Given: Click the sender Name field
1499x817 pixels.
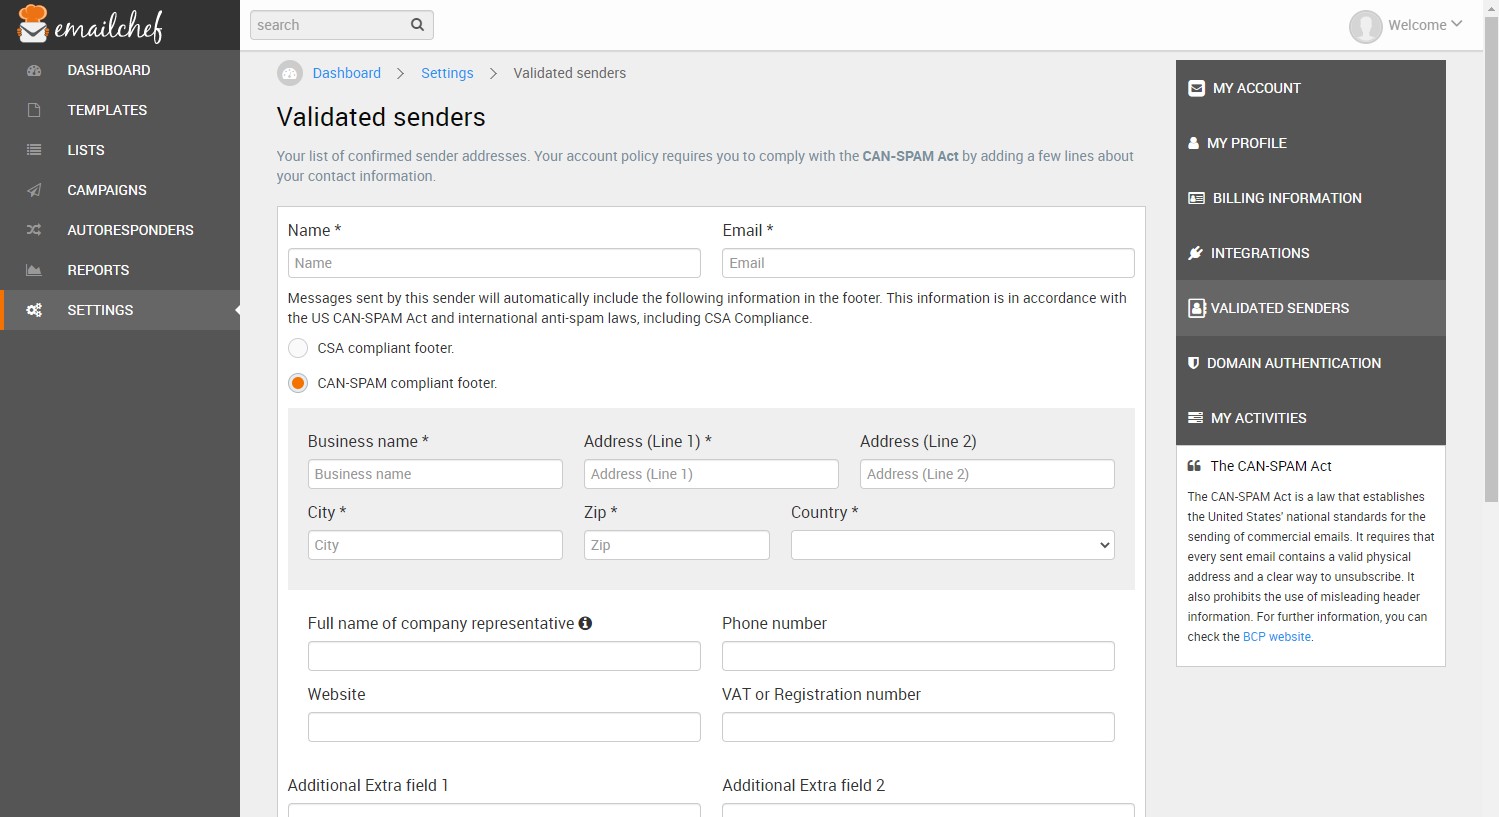Looking at the screenshot, I should pyautogui.click(x=494, y=263).
